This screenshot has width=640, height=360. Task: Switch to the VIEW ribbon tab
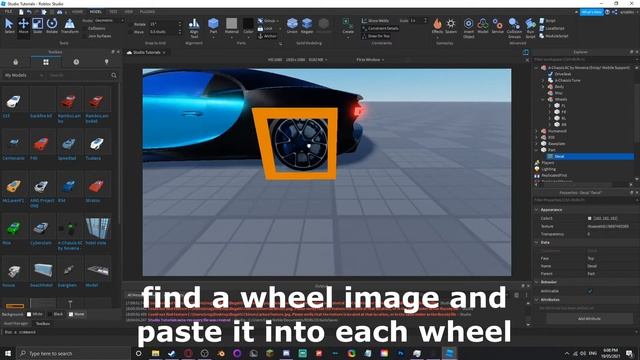(129, 12)
